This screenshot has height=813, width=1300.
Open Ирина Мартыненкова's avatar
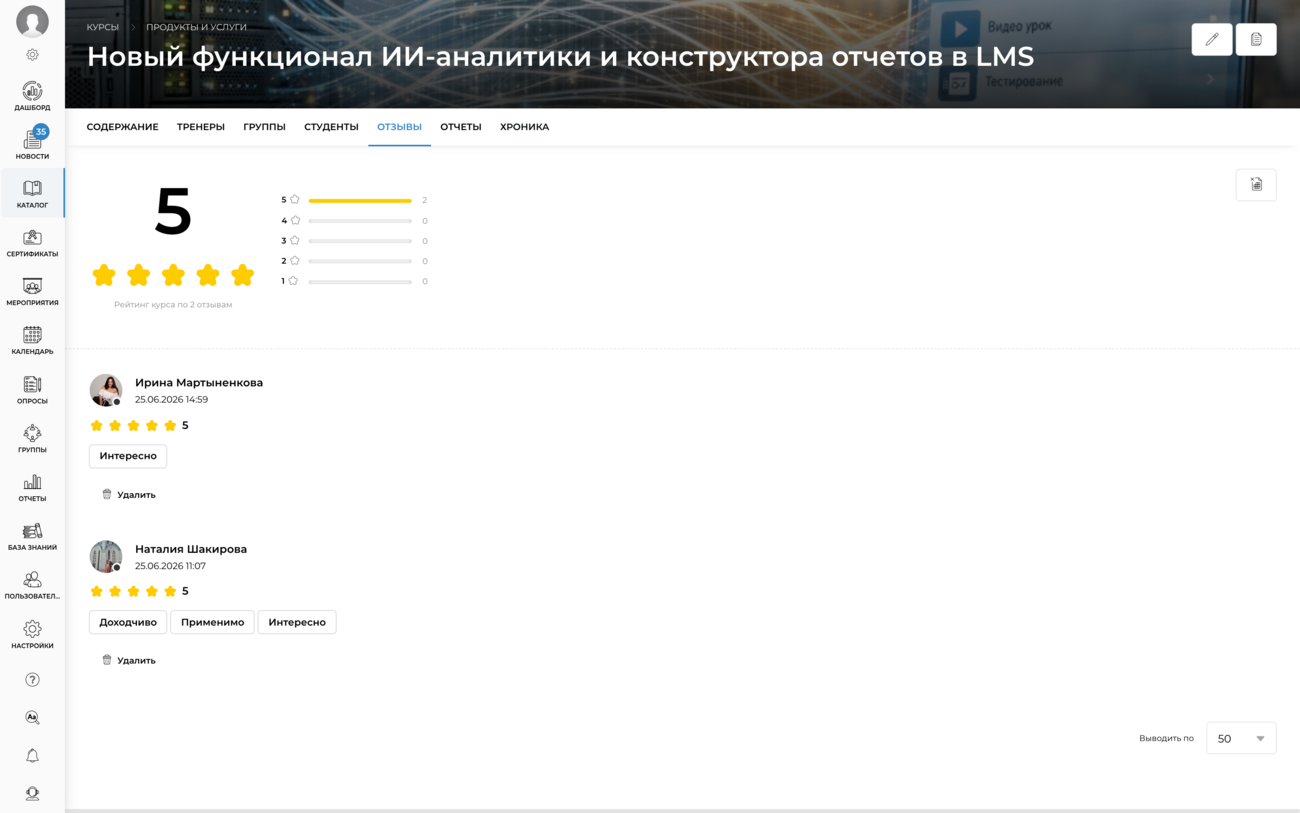click(x=106, y=390)
